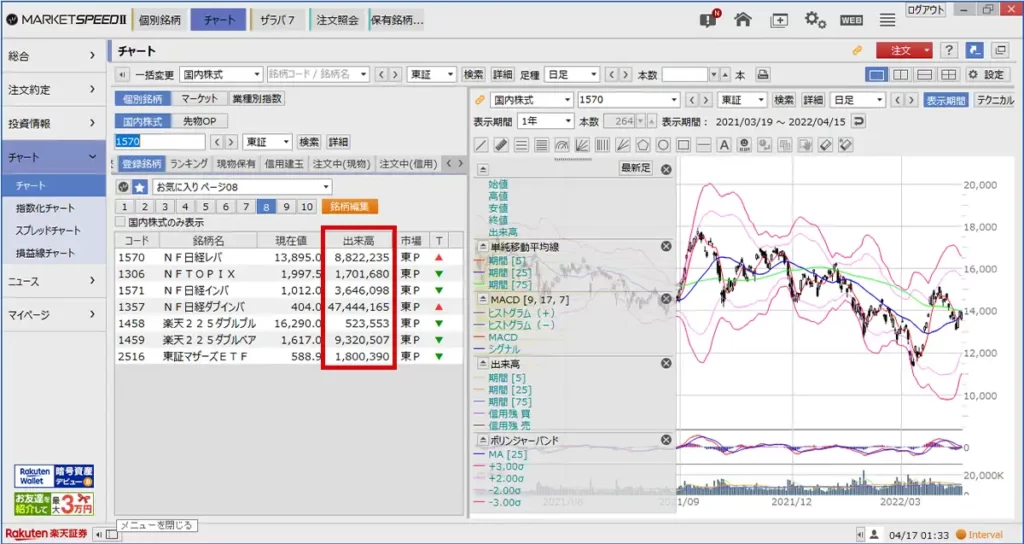This screenshot has width=1024, height=544.
Task: Toggle the 表示期間 button on chart panel
Action: tap(945, 100)
